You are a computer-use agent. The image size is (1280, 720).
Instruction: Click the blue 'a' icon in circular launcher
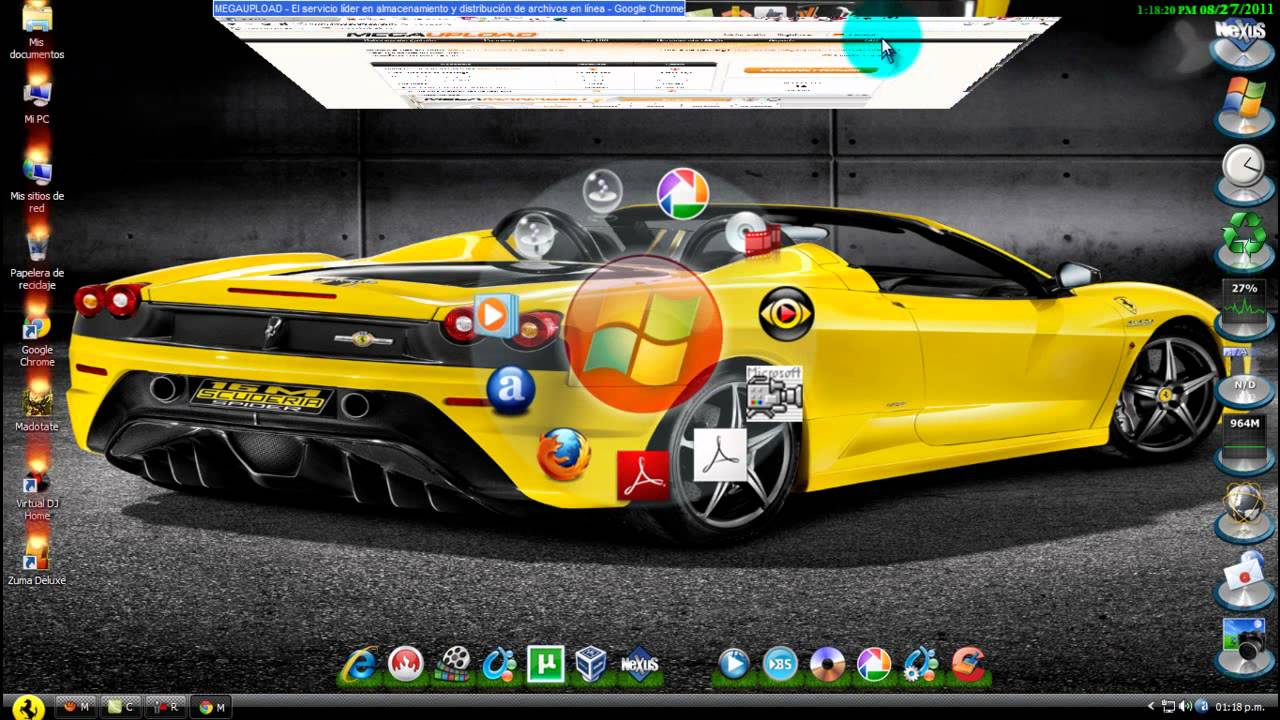pos(511,389)
